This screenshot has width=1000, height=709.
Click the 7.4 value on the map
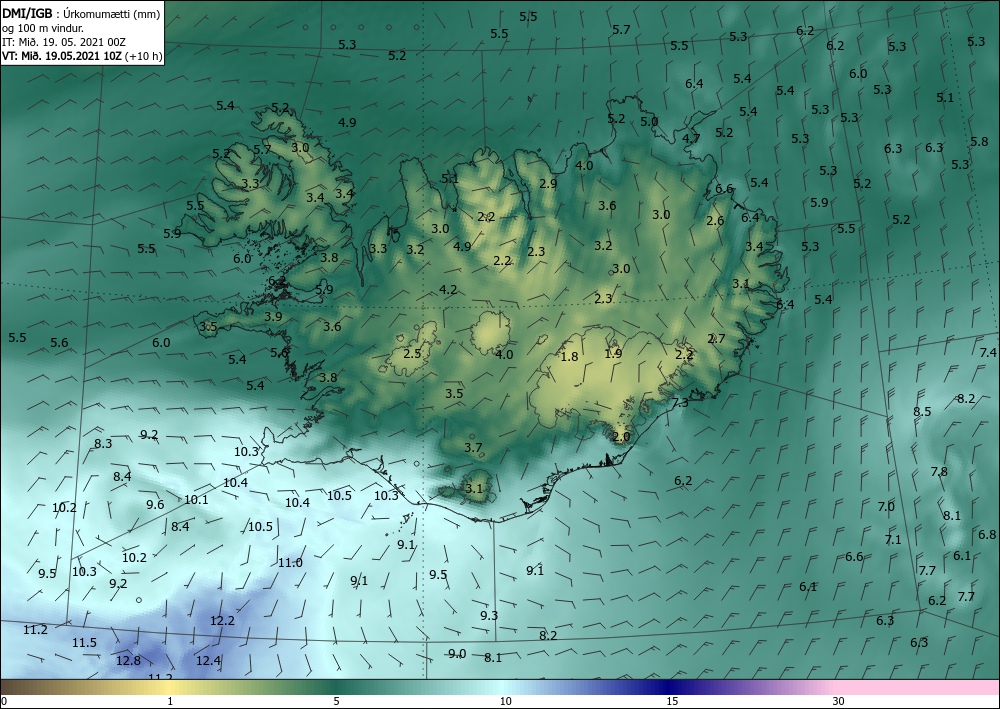click(x=988, y=353)
